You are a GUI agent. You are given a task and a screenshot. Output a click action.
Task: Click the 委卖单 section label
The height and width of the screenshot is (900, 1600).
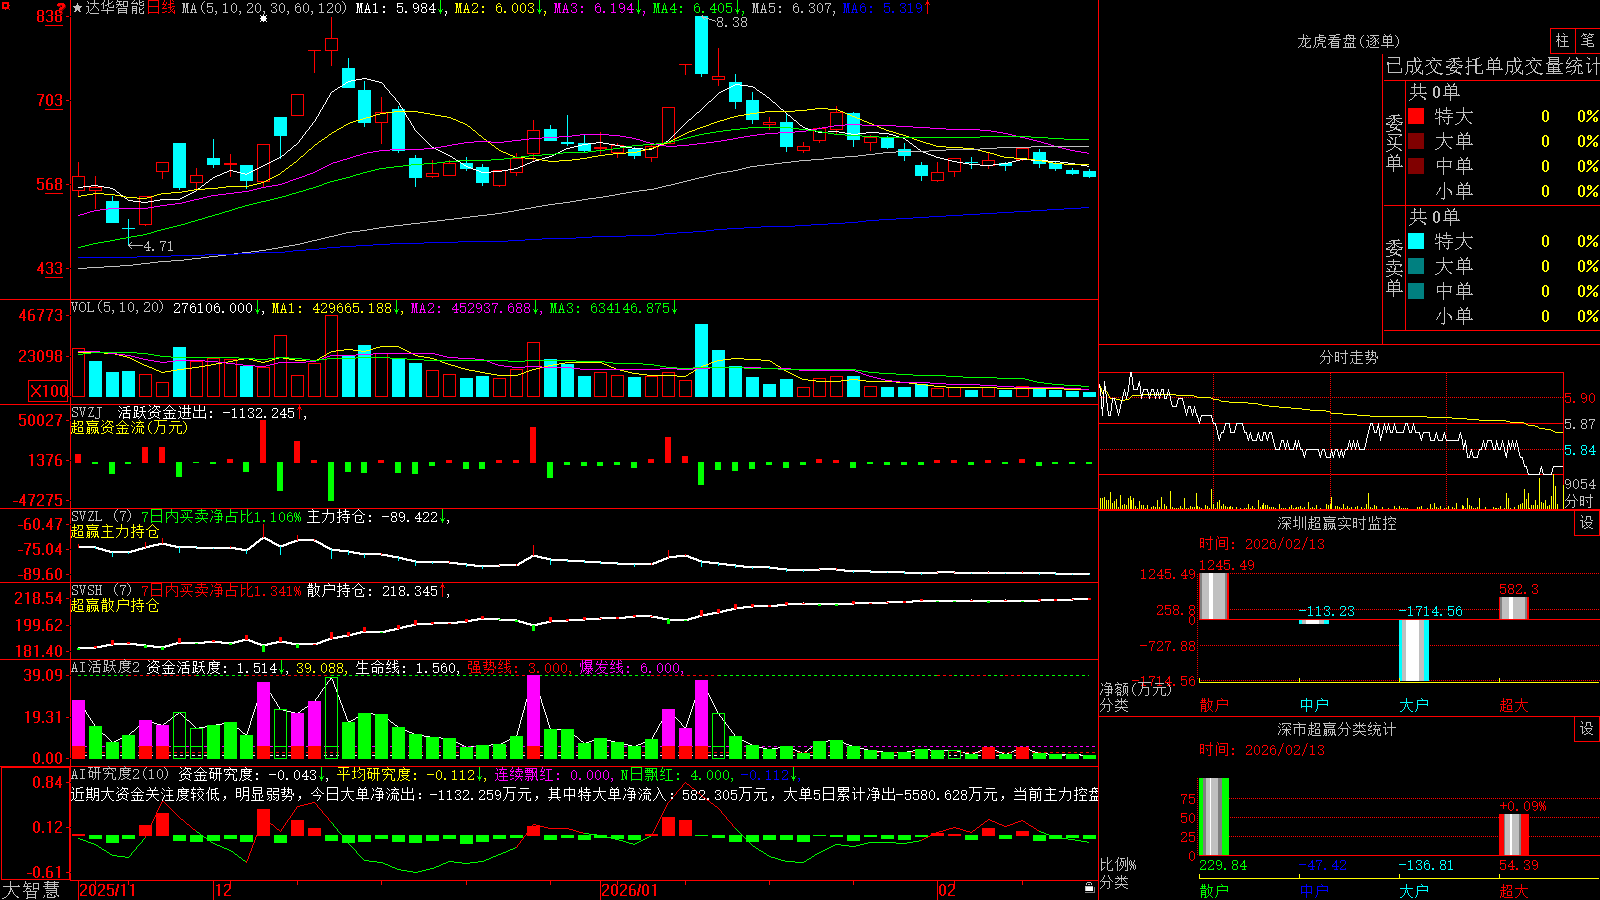(1394, 267)
